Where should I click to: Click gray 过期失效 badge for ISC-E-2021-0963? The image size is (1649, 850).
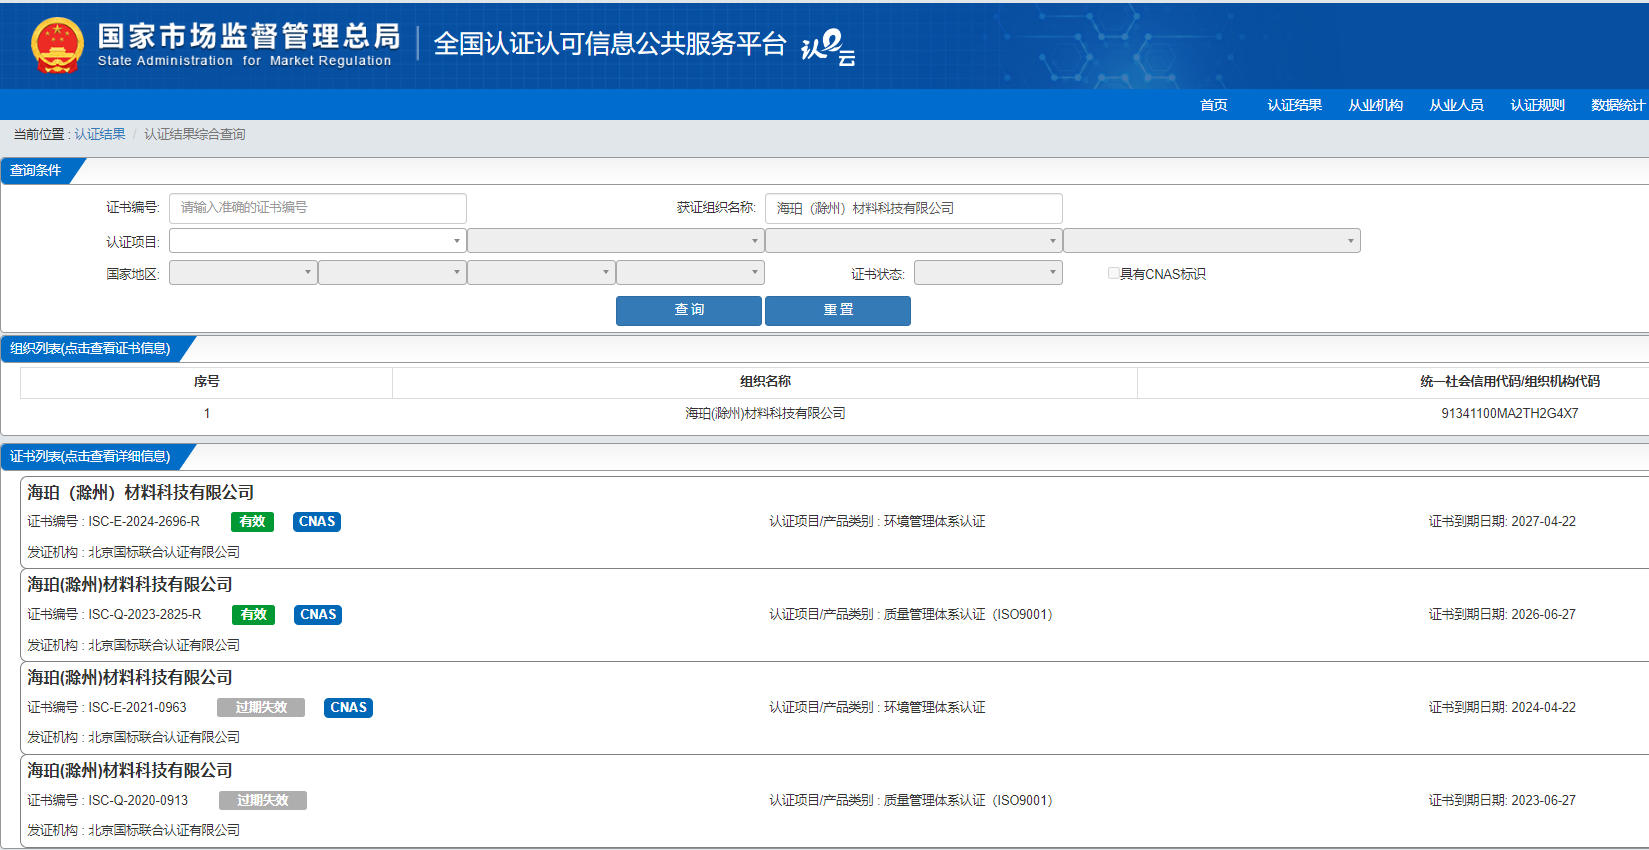click(x=261, y=708)
